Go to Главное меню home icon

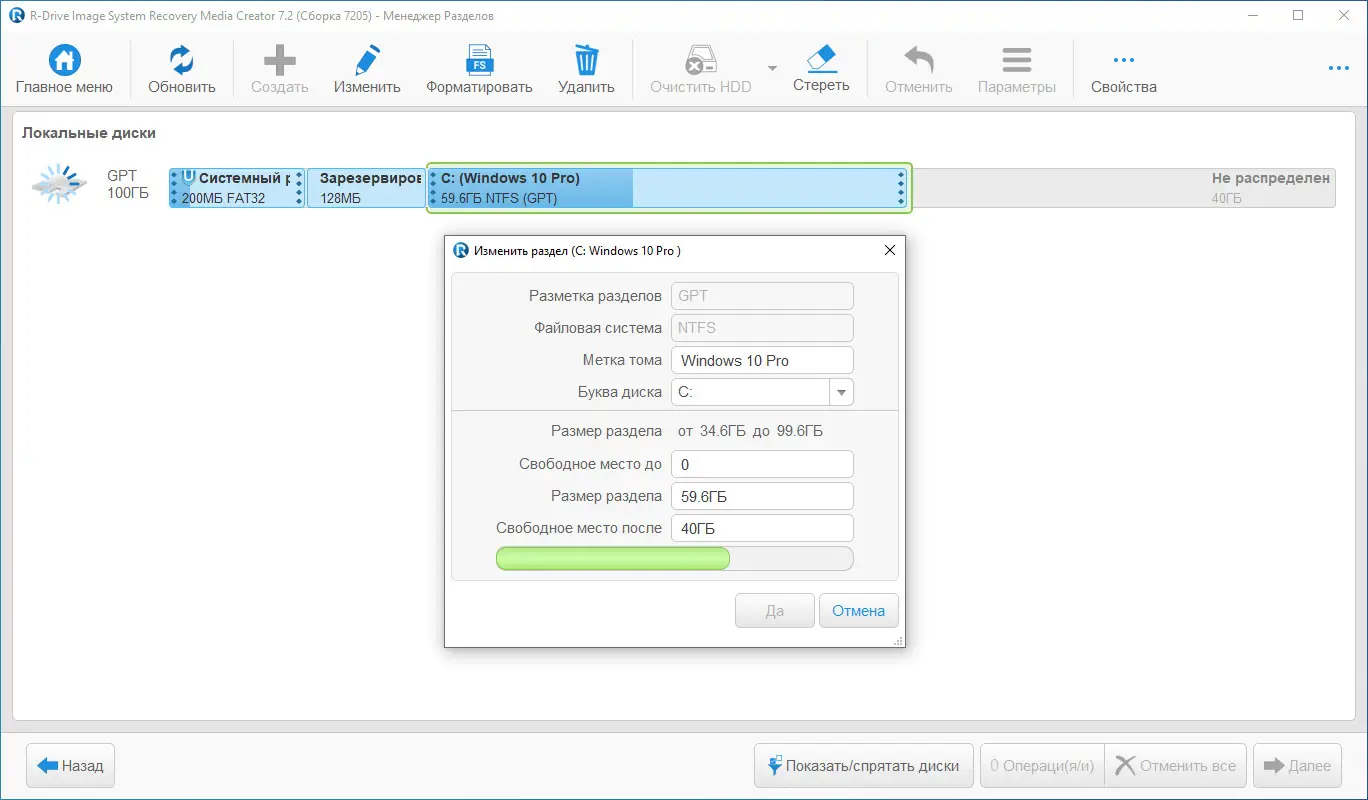(65, 60)
